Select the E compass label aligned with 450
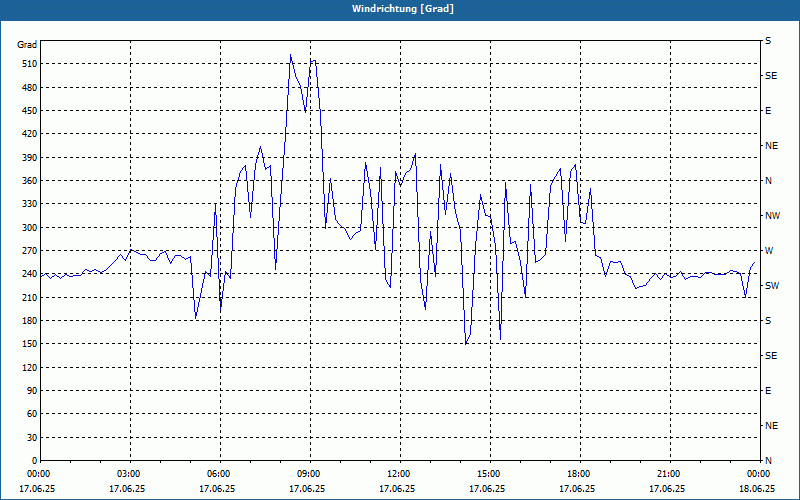800x500 pixels. (x=768, y=111)
